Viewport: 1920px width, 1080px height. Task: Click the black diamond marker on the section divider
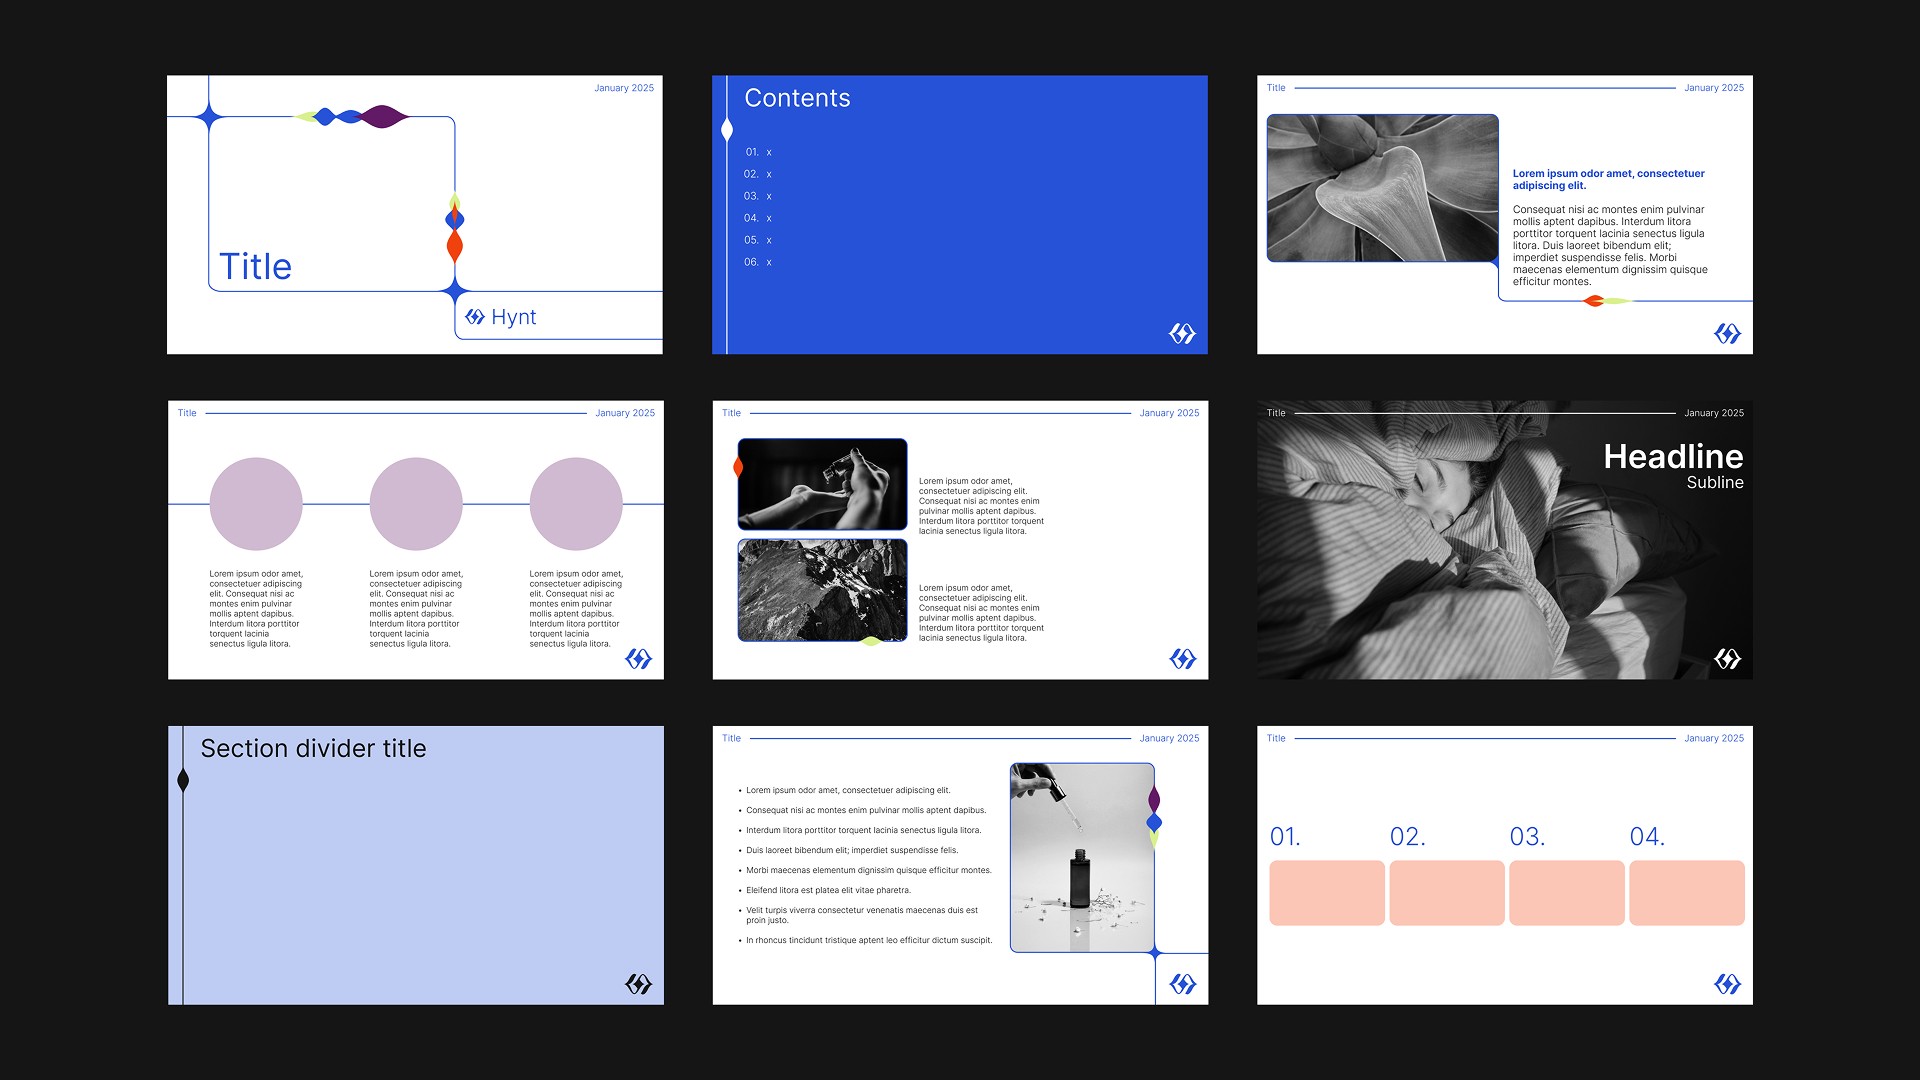[183, 780]
